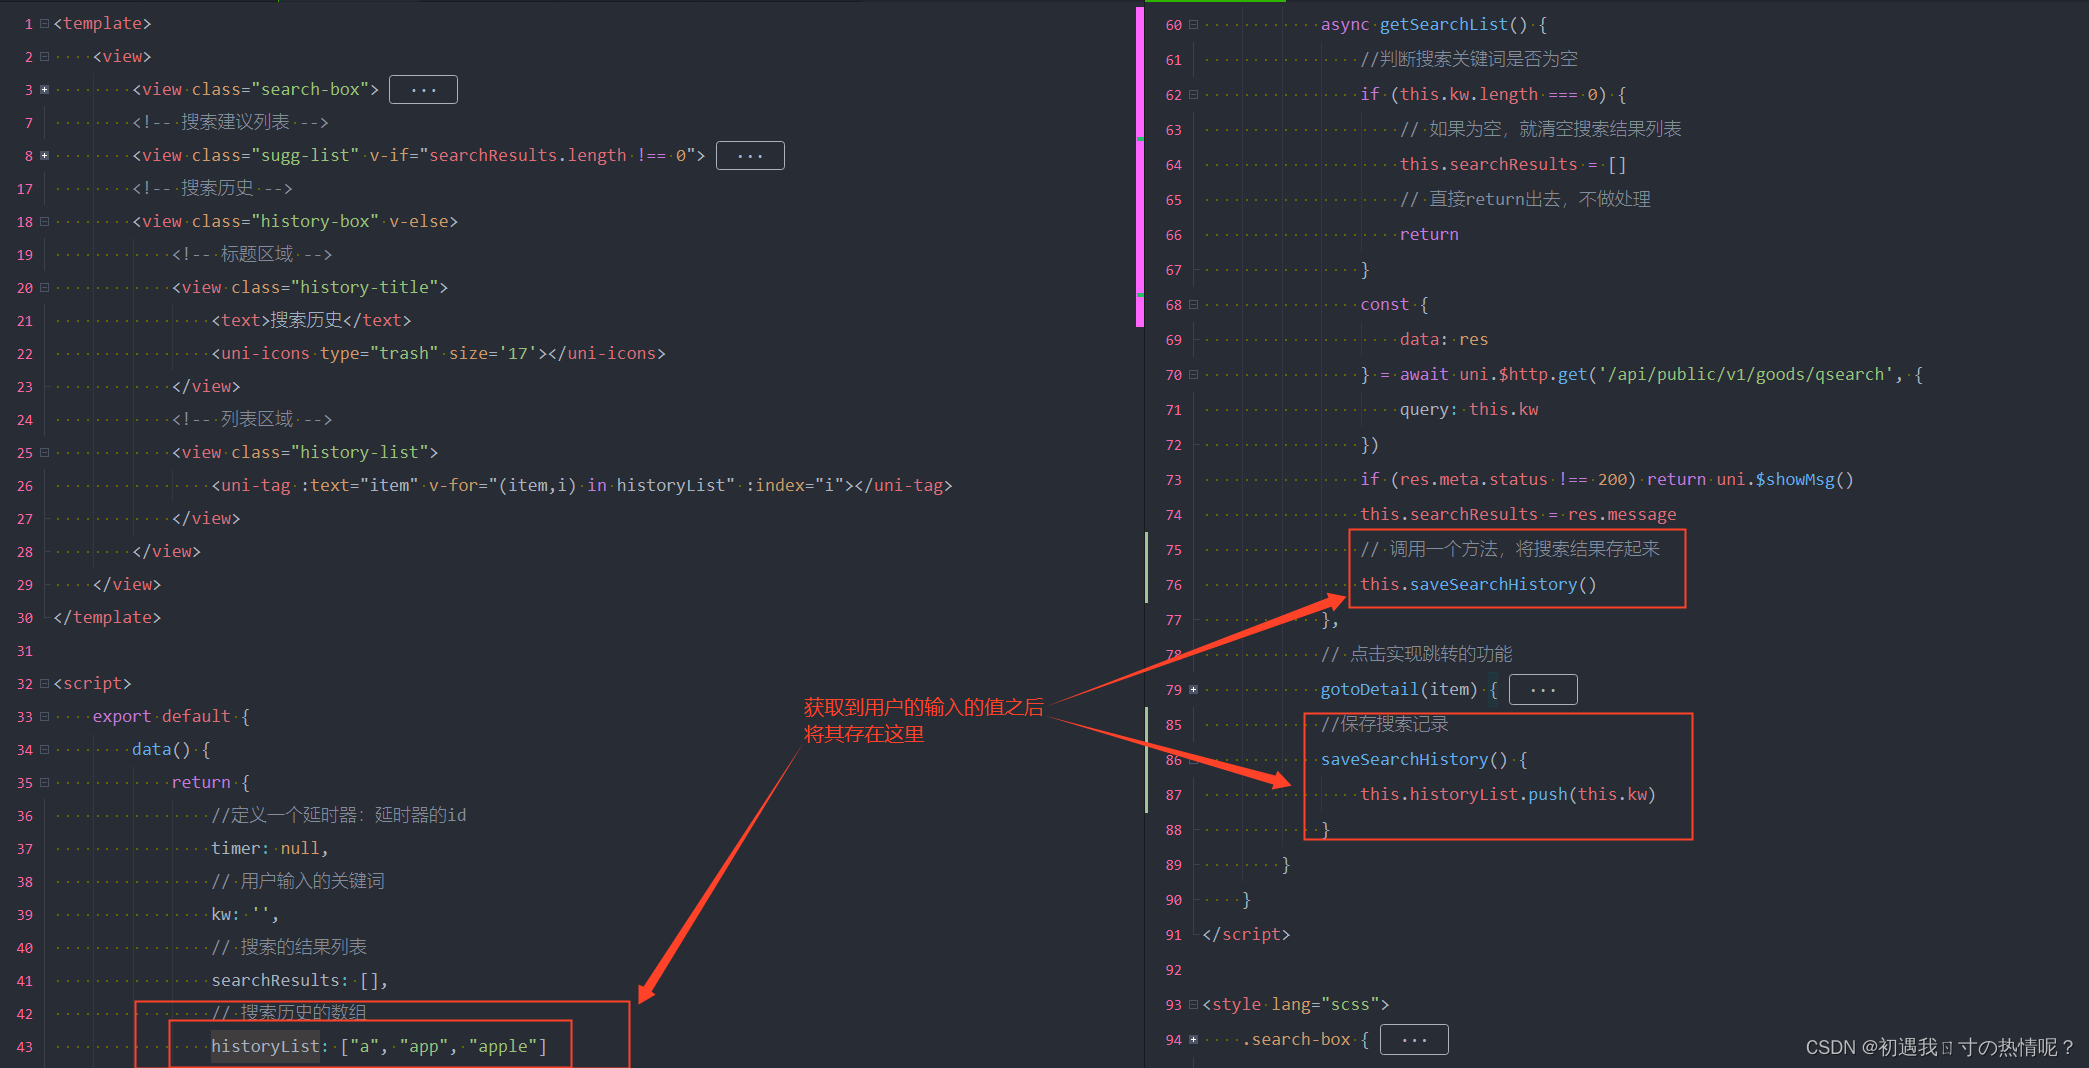The height and width of the screenshot is (1068, 2089).
Task: Click the await uni.$http.get request line
Action: [1641, 374]
